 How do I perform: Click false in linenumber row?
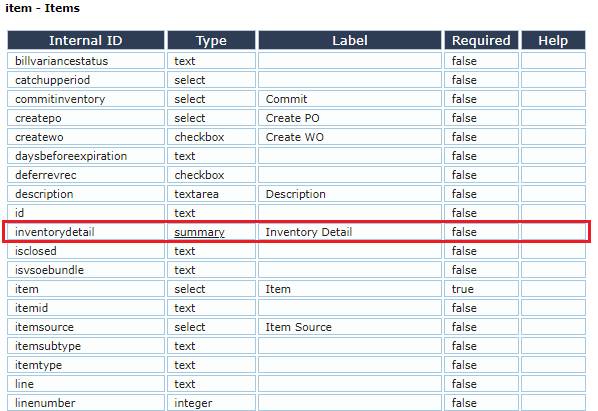[x=481, y=403]
